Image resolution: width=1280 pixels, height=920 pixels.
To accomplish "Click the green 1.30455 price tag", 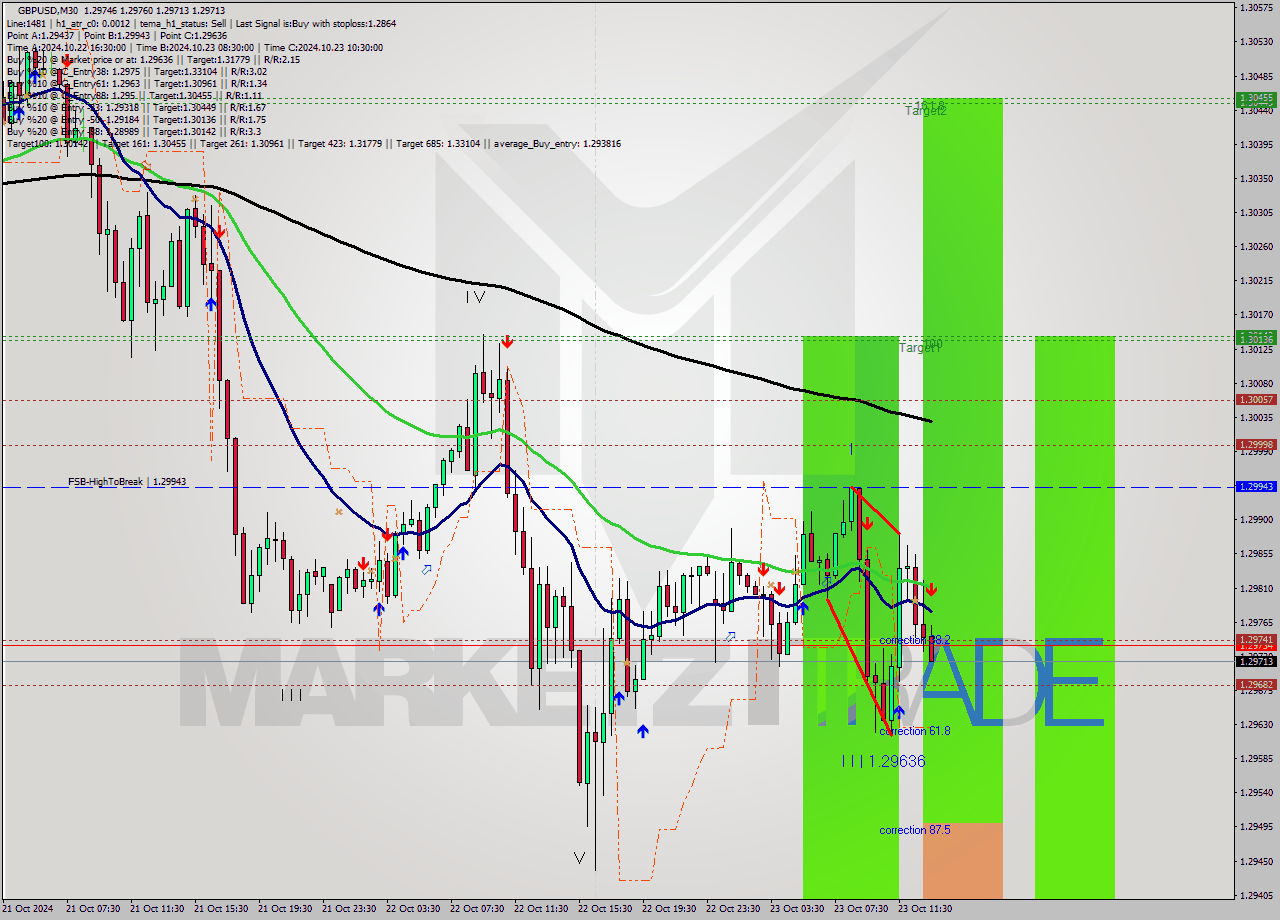I will coord(1255,99).
